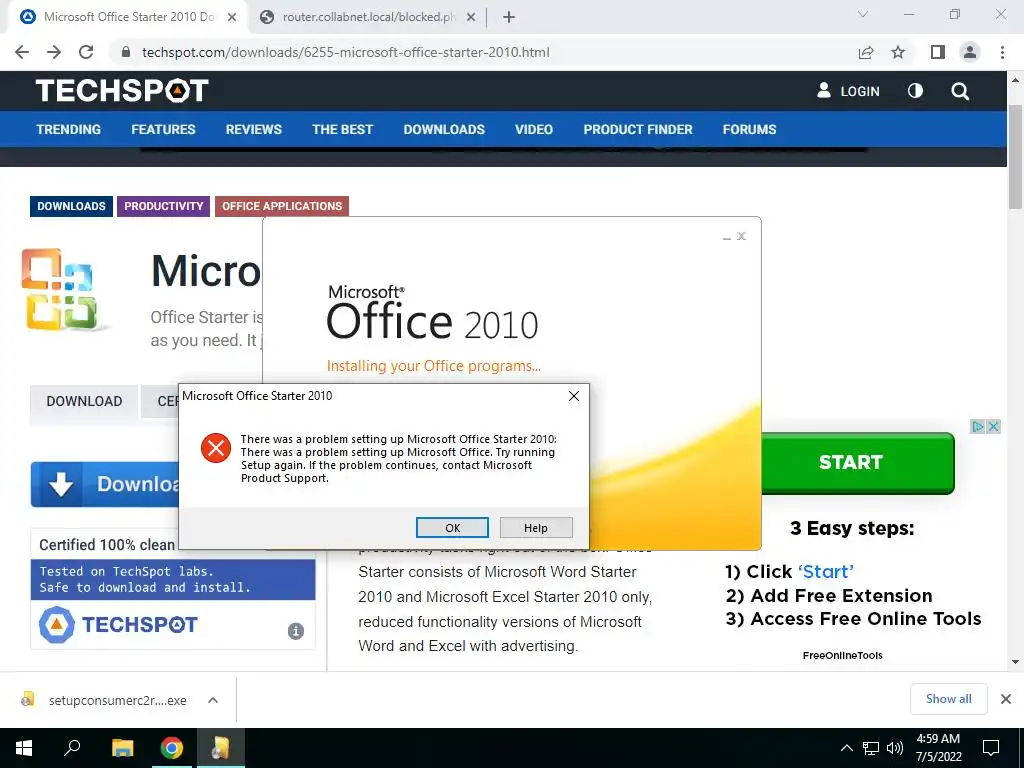Open File Explorer from the taskbar

click(x=122, y=748)
